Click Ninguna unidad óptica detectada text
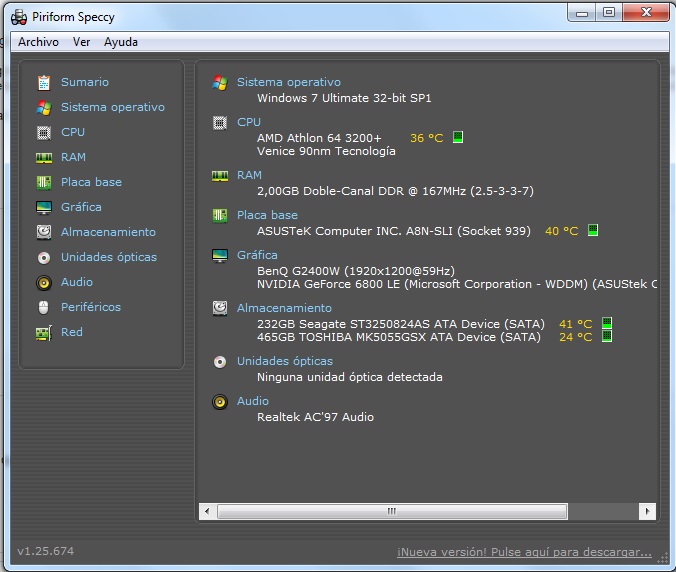The width and height of the screenshot is (676, 572). pos(350,377)
